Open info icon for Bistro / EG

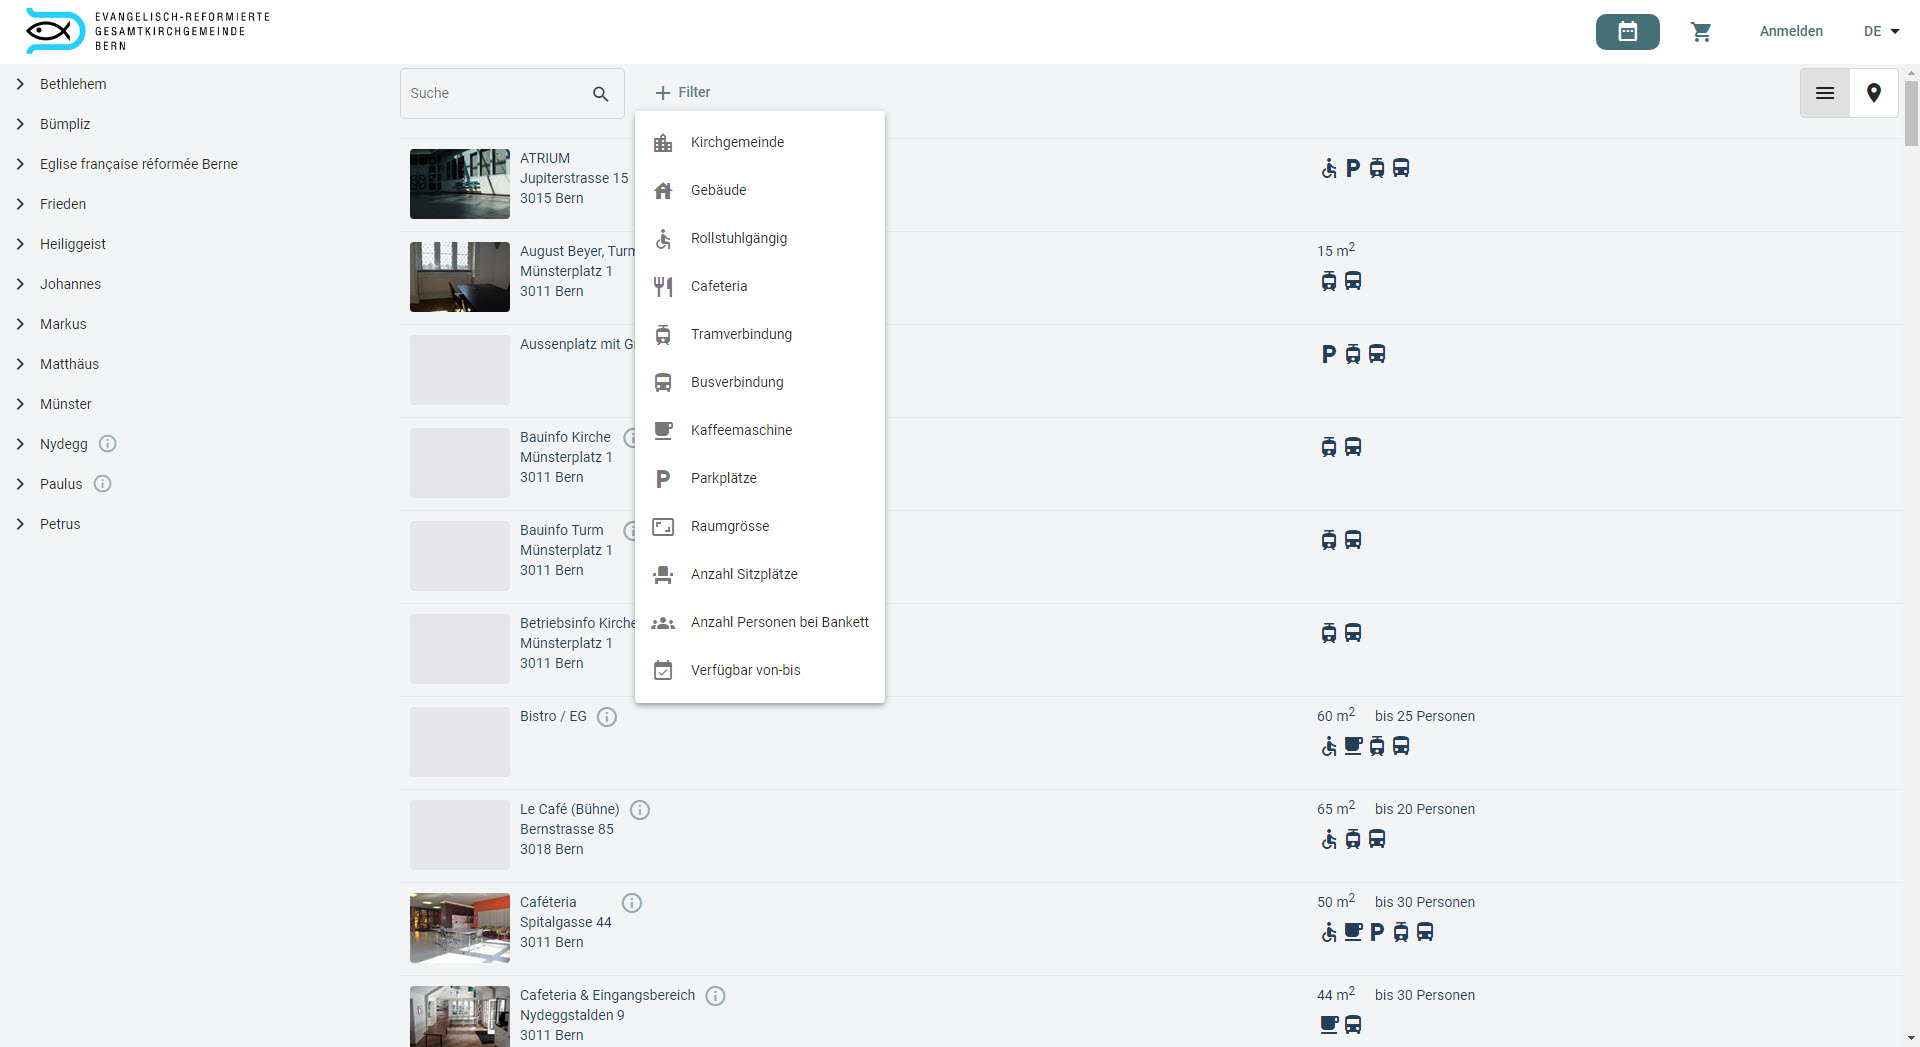(607, 717)
